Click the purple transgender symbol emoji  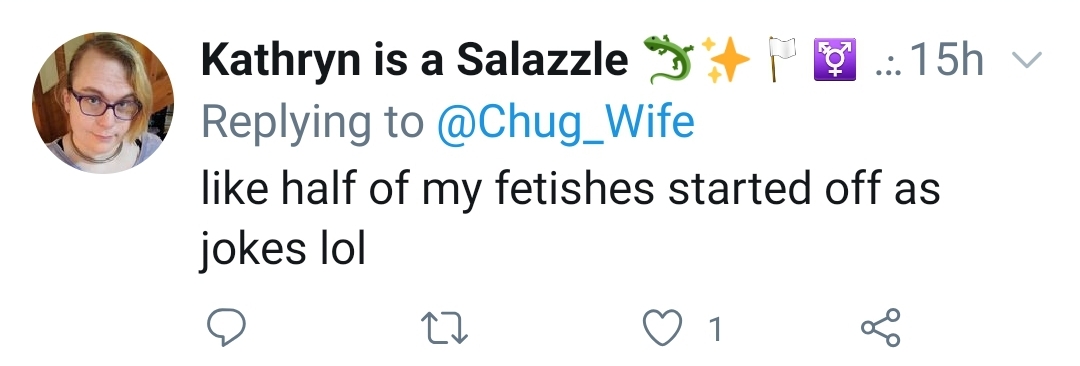click(x=835, y=60)
